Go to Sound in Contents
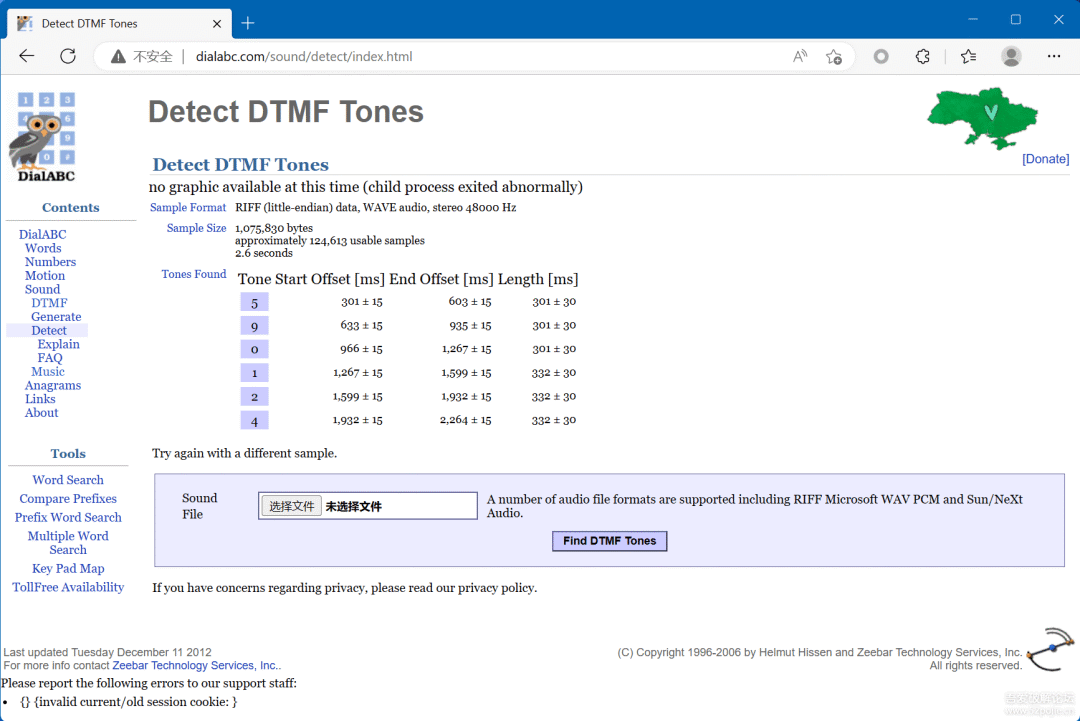The width and height of the screenshot is (1080, 721). [x=42, y=289]
